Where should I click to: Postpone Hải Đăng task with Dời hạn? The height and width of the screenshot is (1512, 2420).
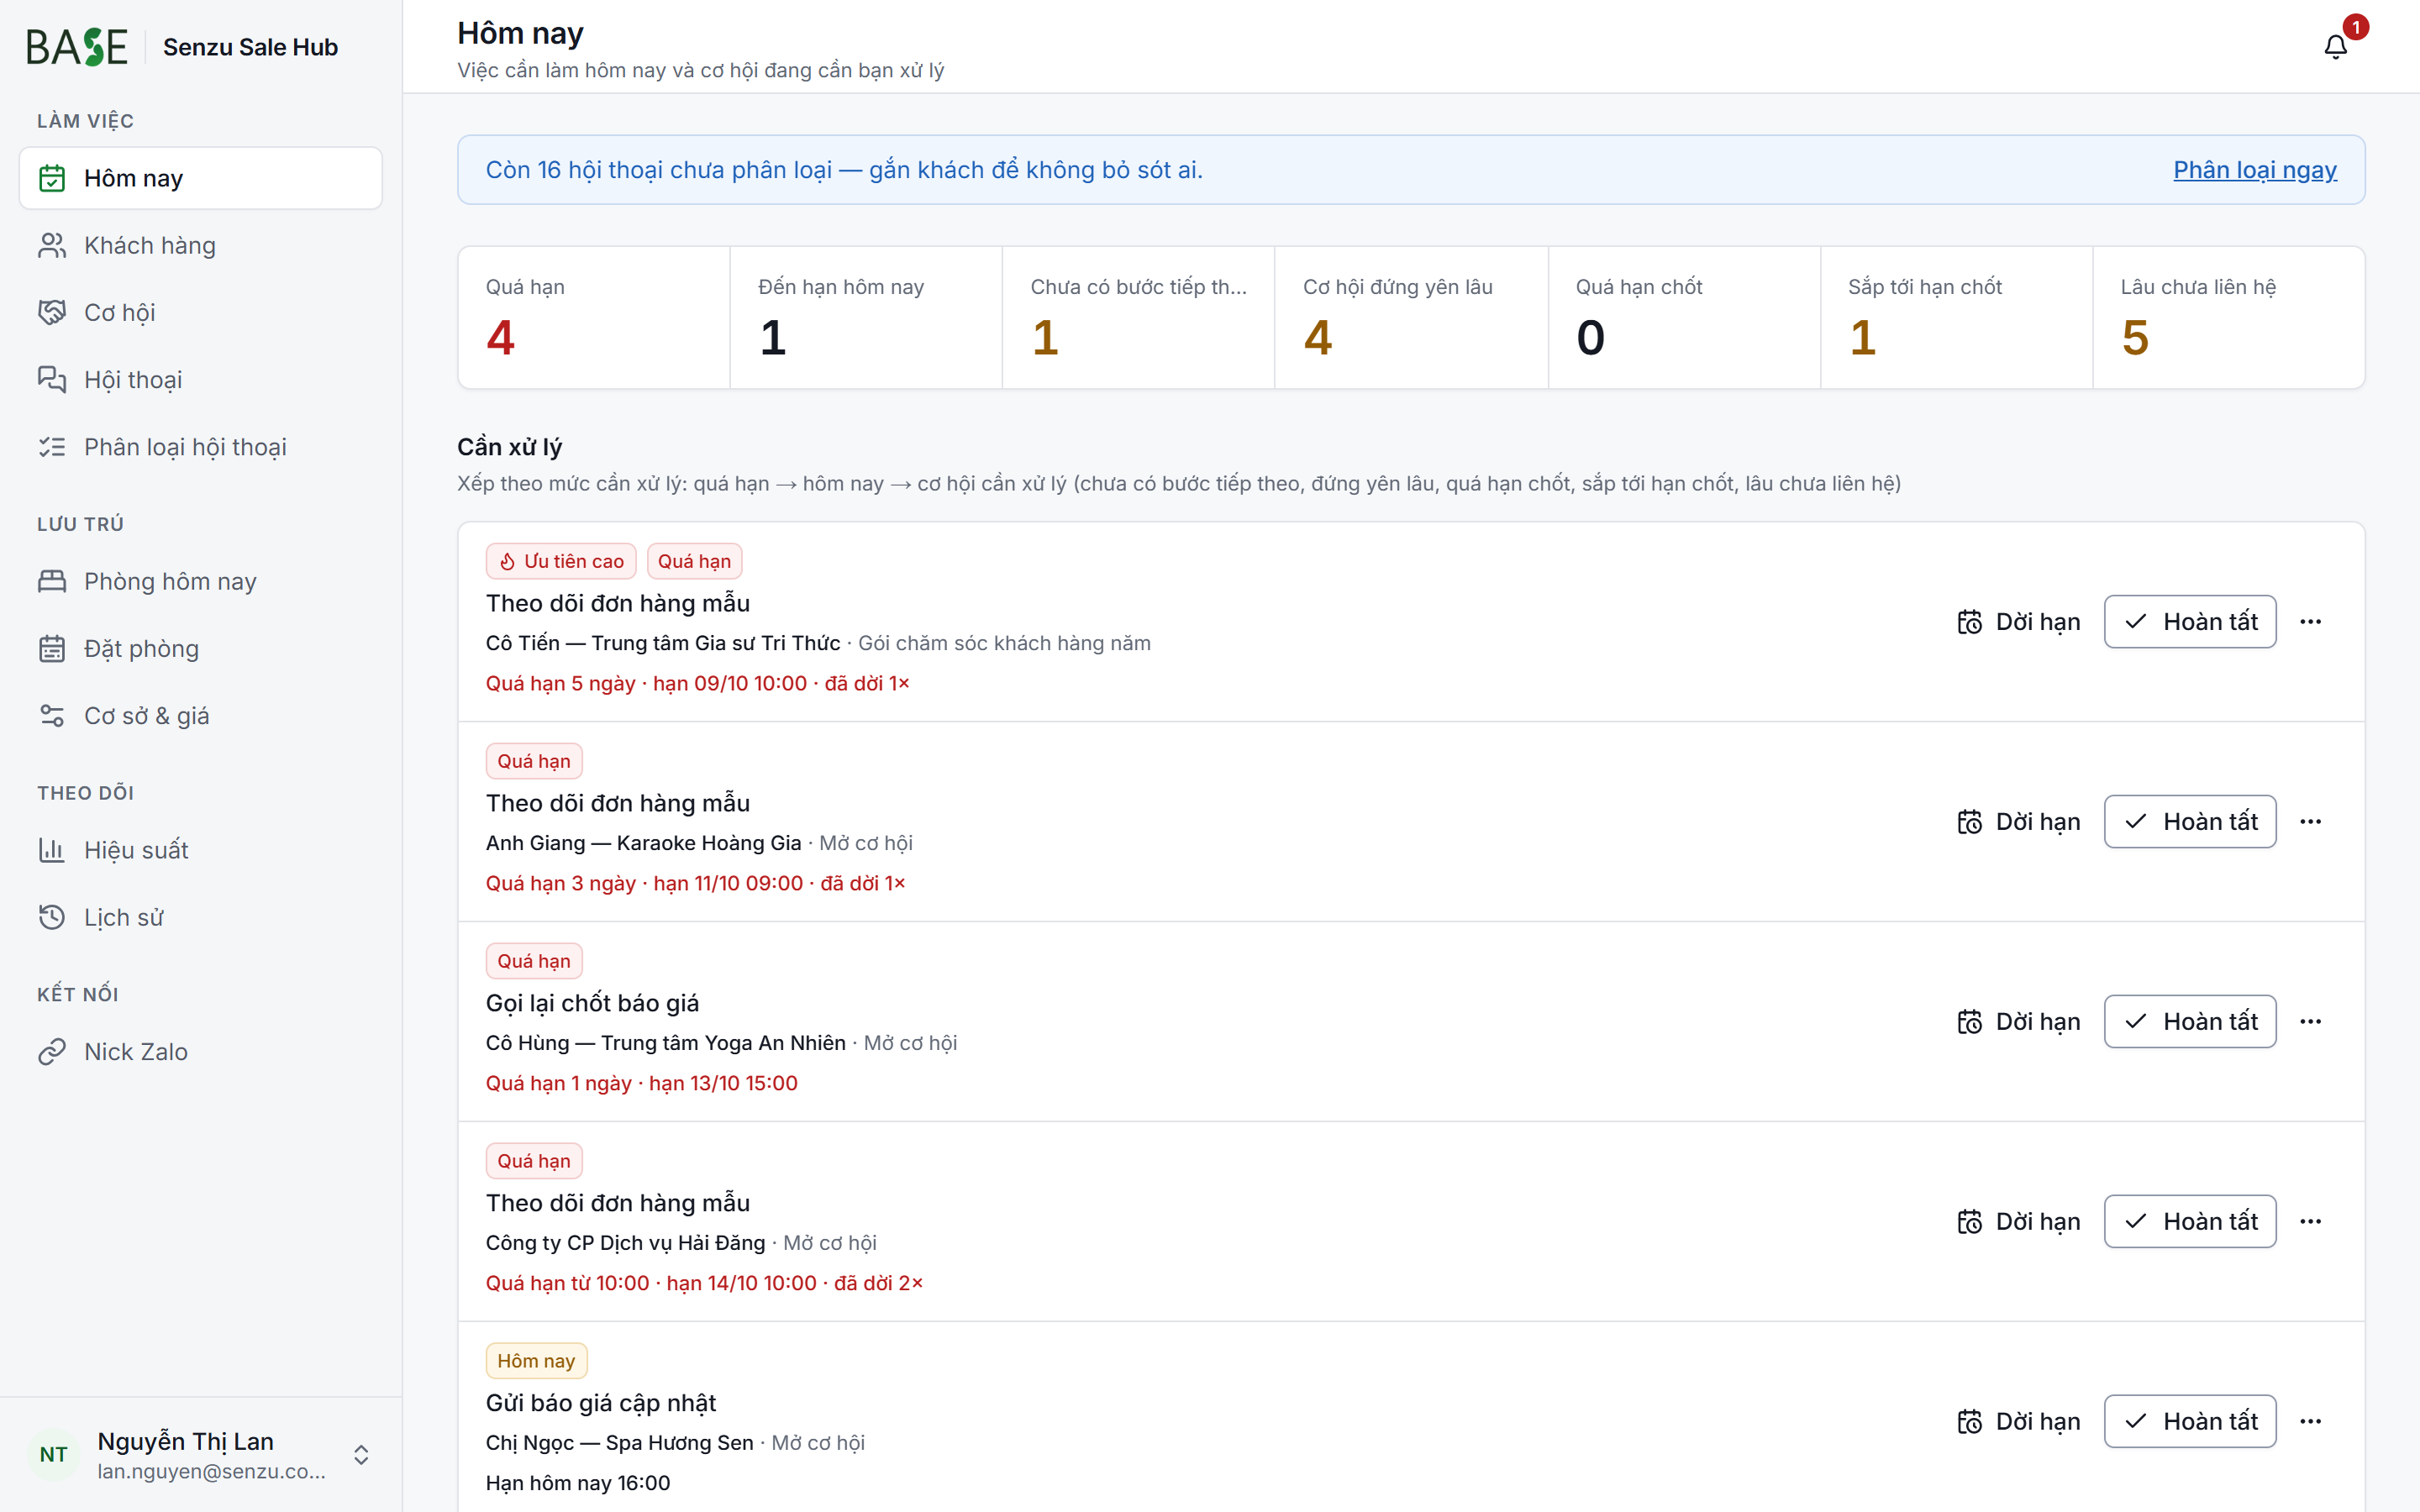(x=2018, y=1221)
